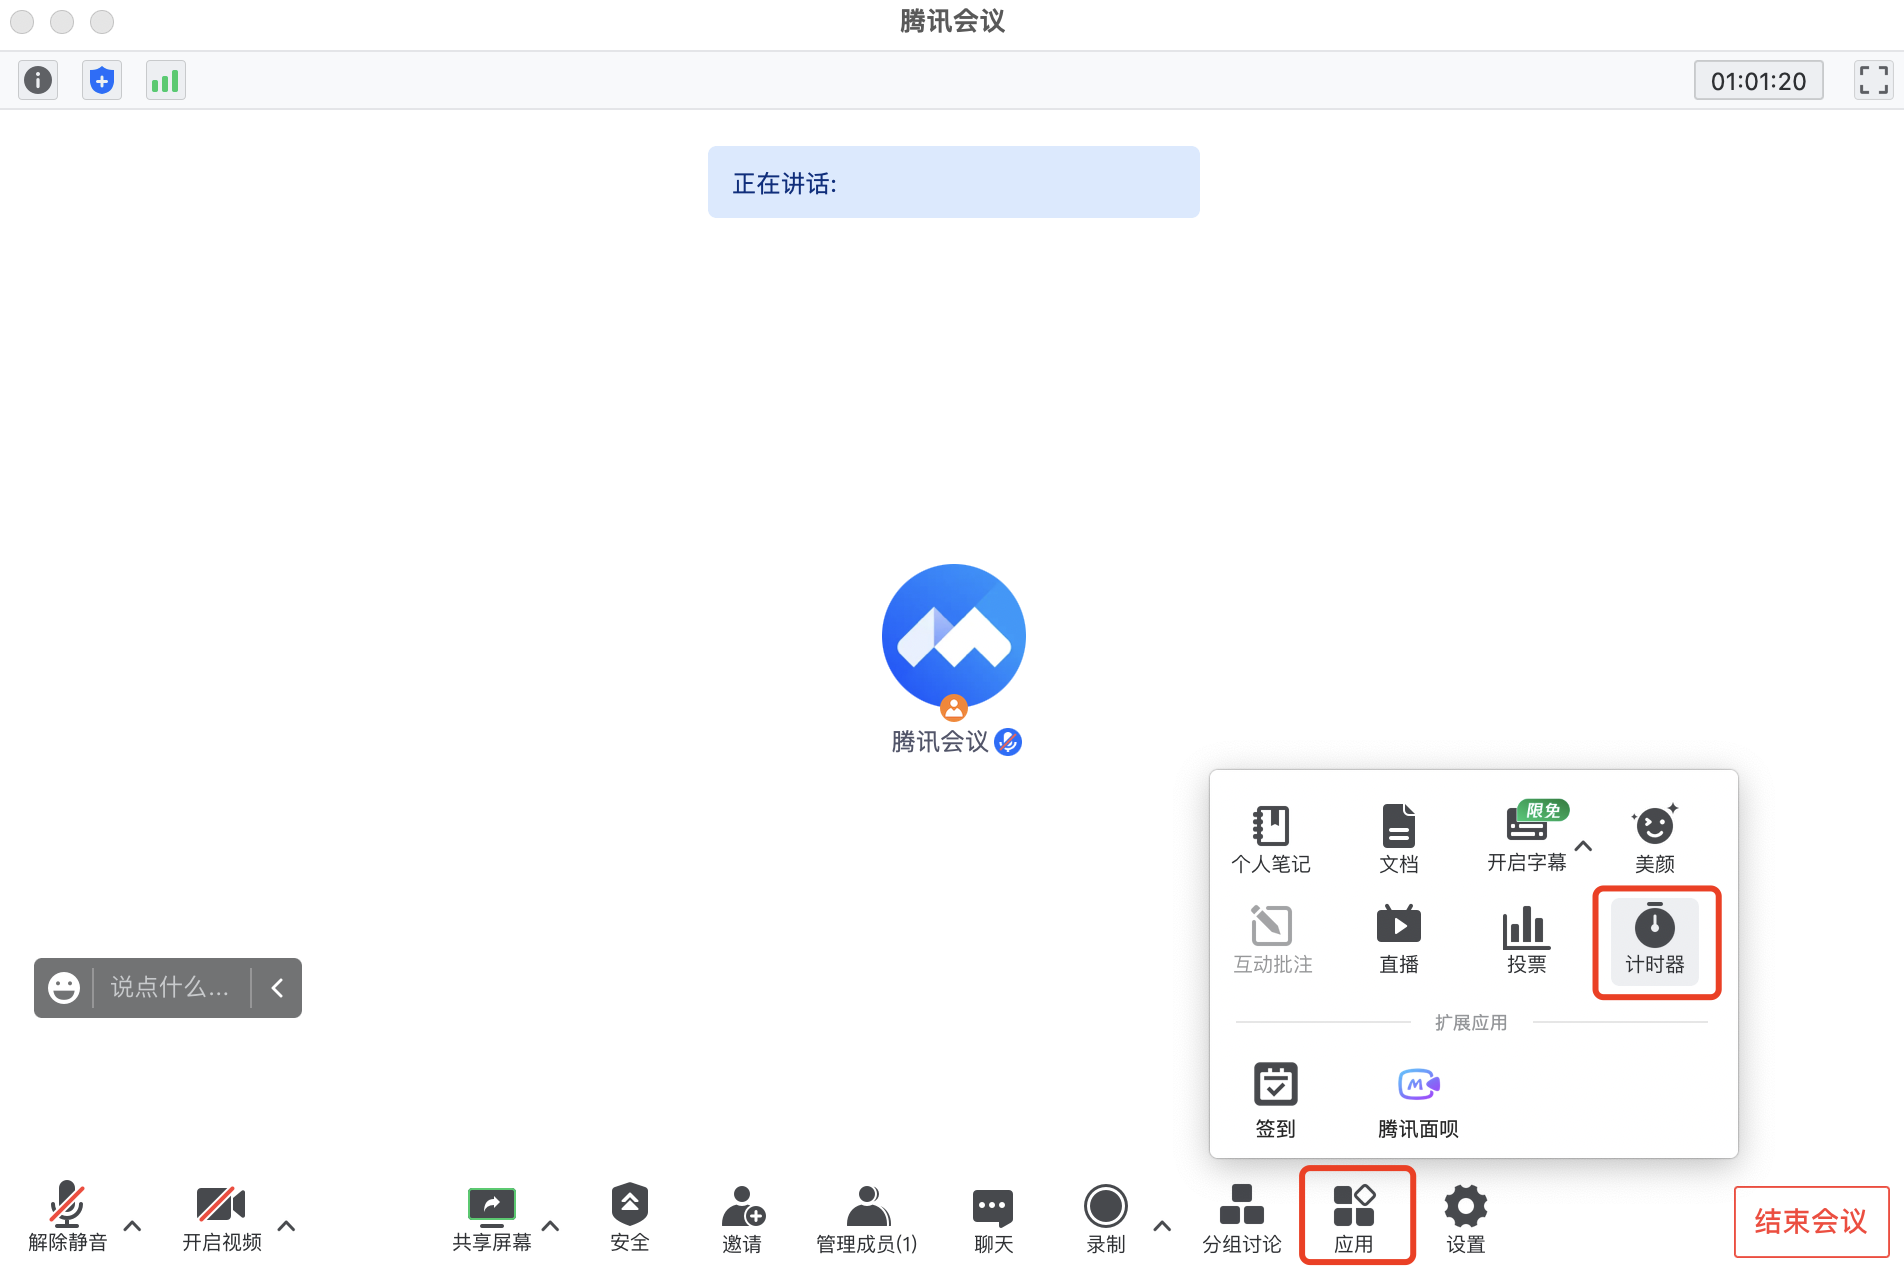Screen dimensions: 1904x1268
Task: Expand video options arrow next to 开启视频
Action: tap(286, 1225)
